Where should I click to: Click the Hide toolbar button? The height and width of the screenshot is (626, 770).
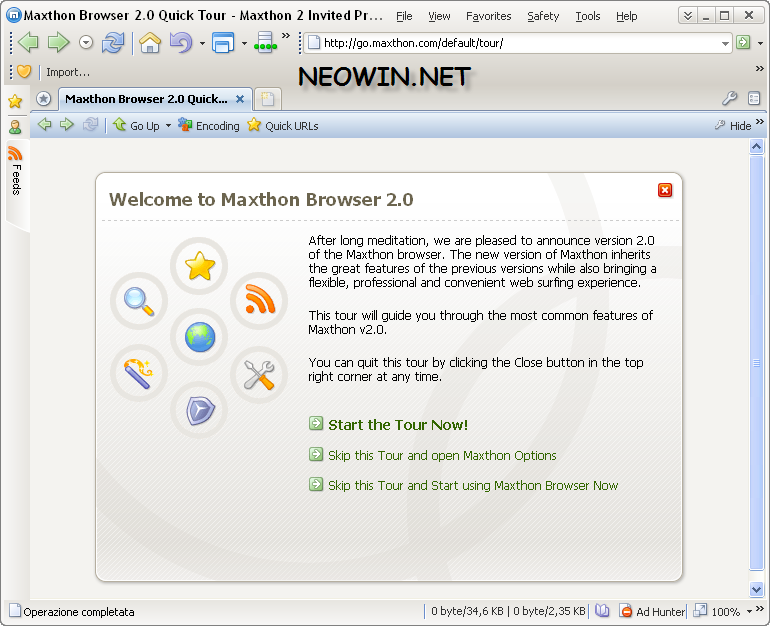733,126
